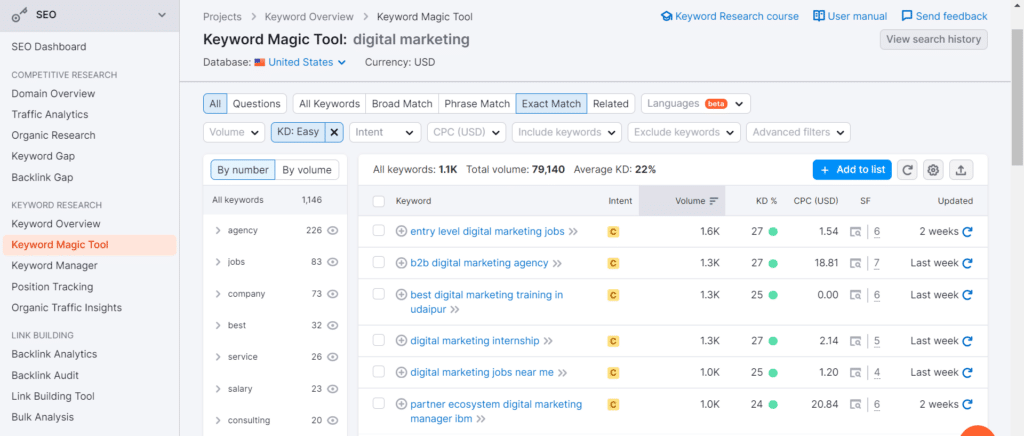Viewport: 1024px width, 436px height.
Task: View SERP icon for digital marketing jobs near me
Action: pos(856,372)
